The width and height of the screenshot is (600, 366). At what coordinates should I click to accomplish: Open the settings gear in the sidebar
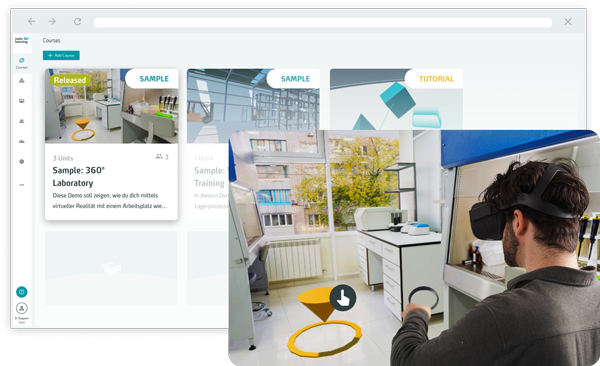pyautogui.click(x=22, y=162)
